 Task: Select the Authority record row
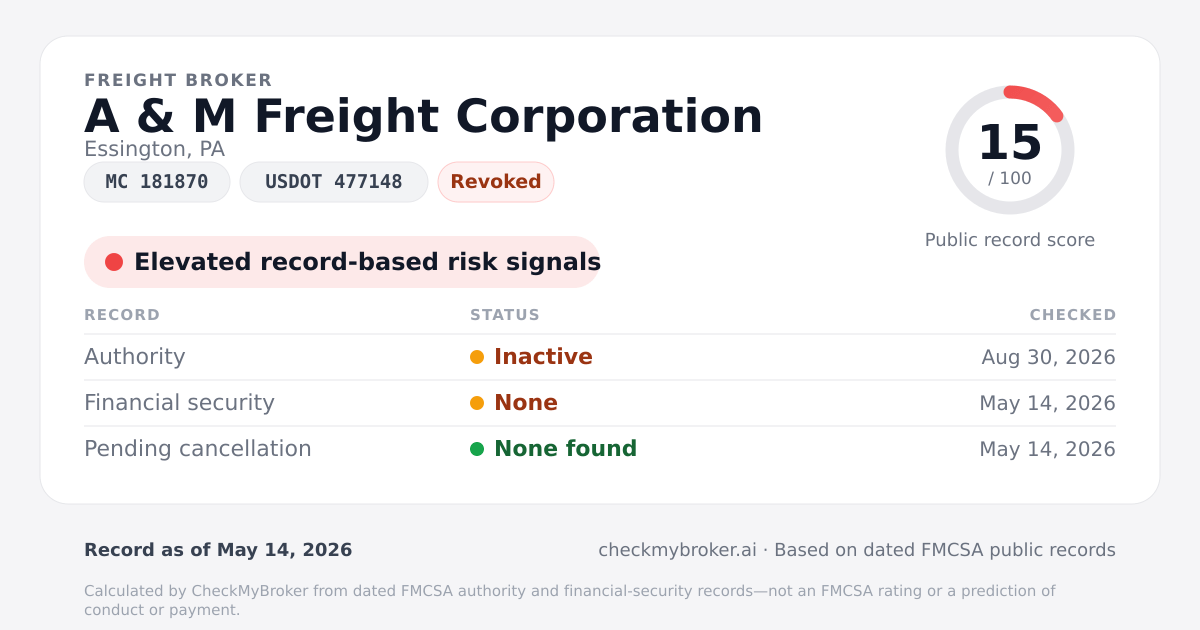coord(600,357)
